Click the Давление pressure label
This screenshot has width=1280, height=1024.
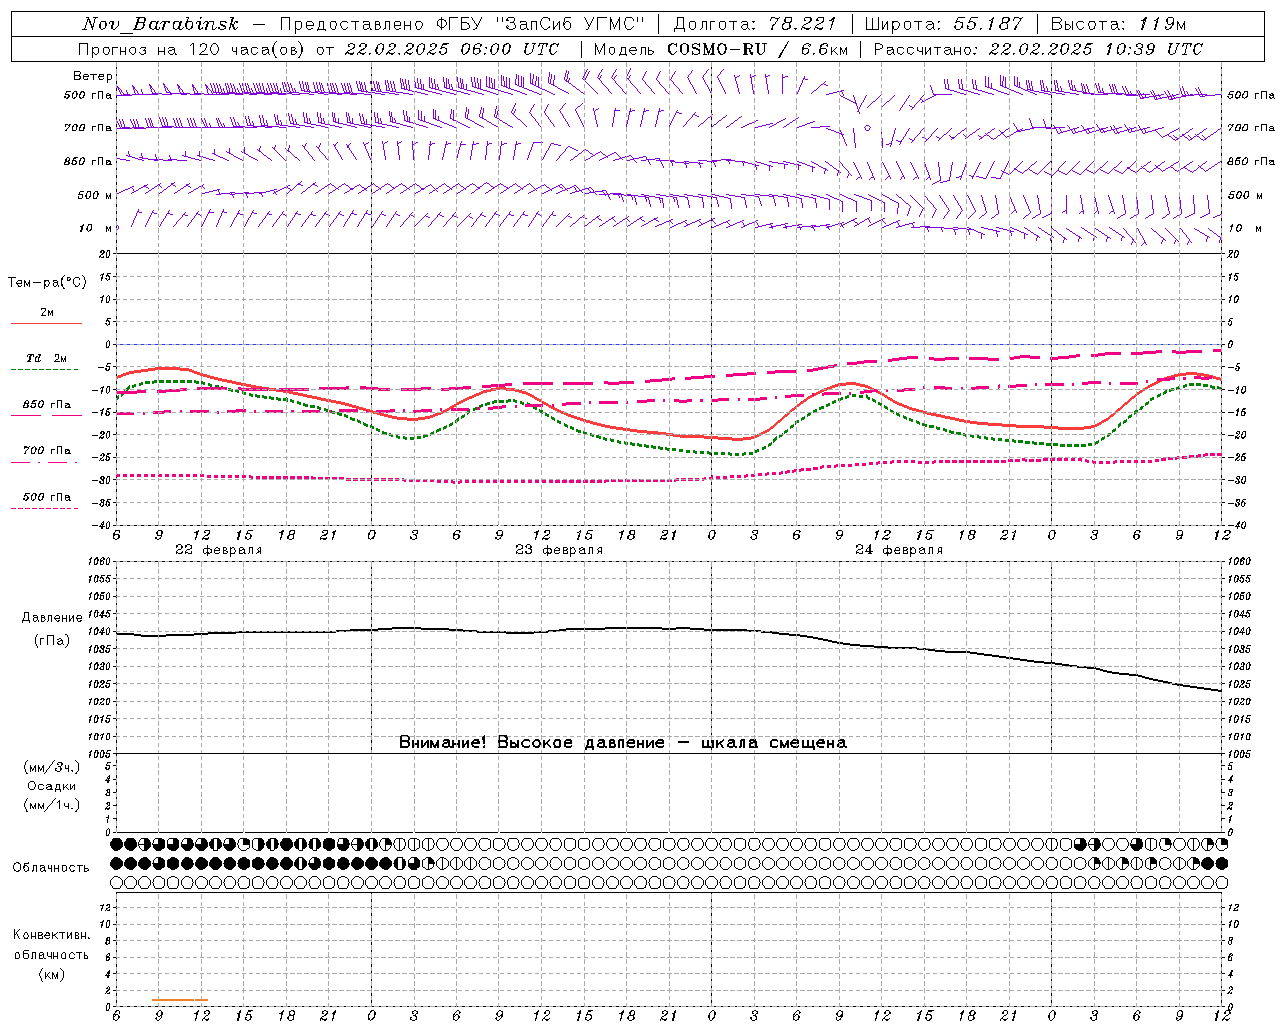click(x=52, y=618)
